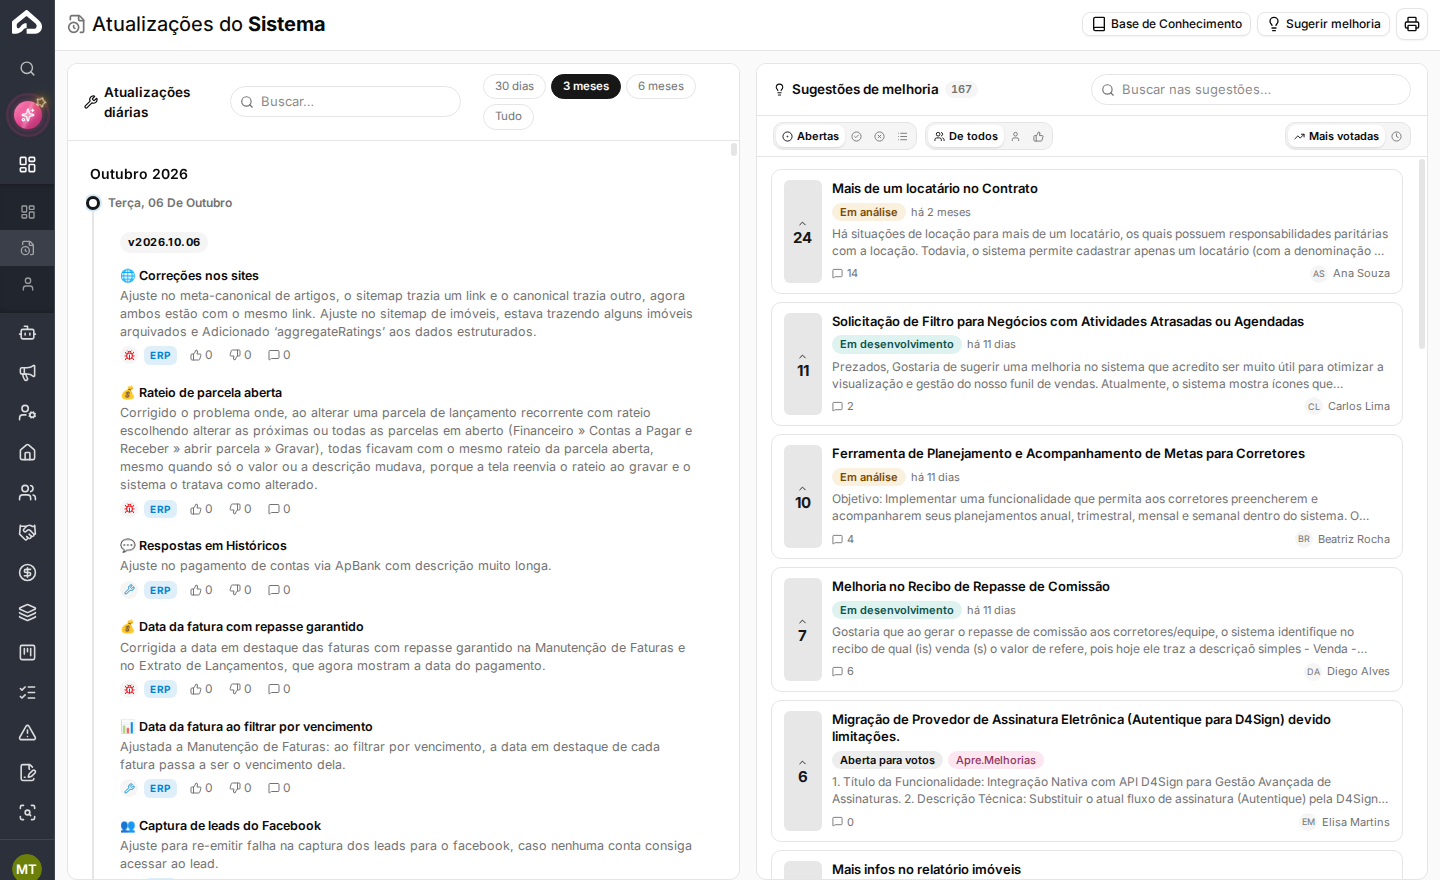1440x880 pixels.
Task: Show rejected suggestions filter icon
Action: [880, 136]
